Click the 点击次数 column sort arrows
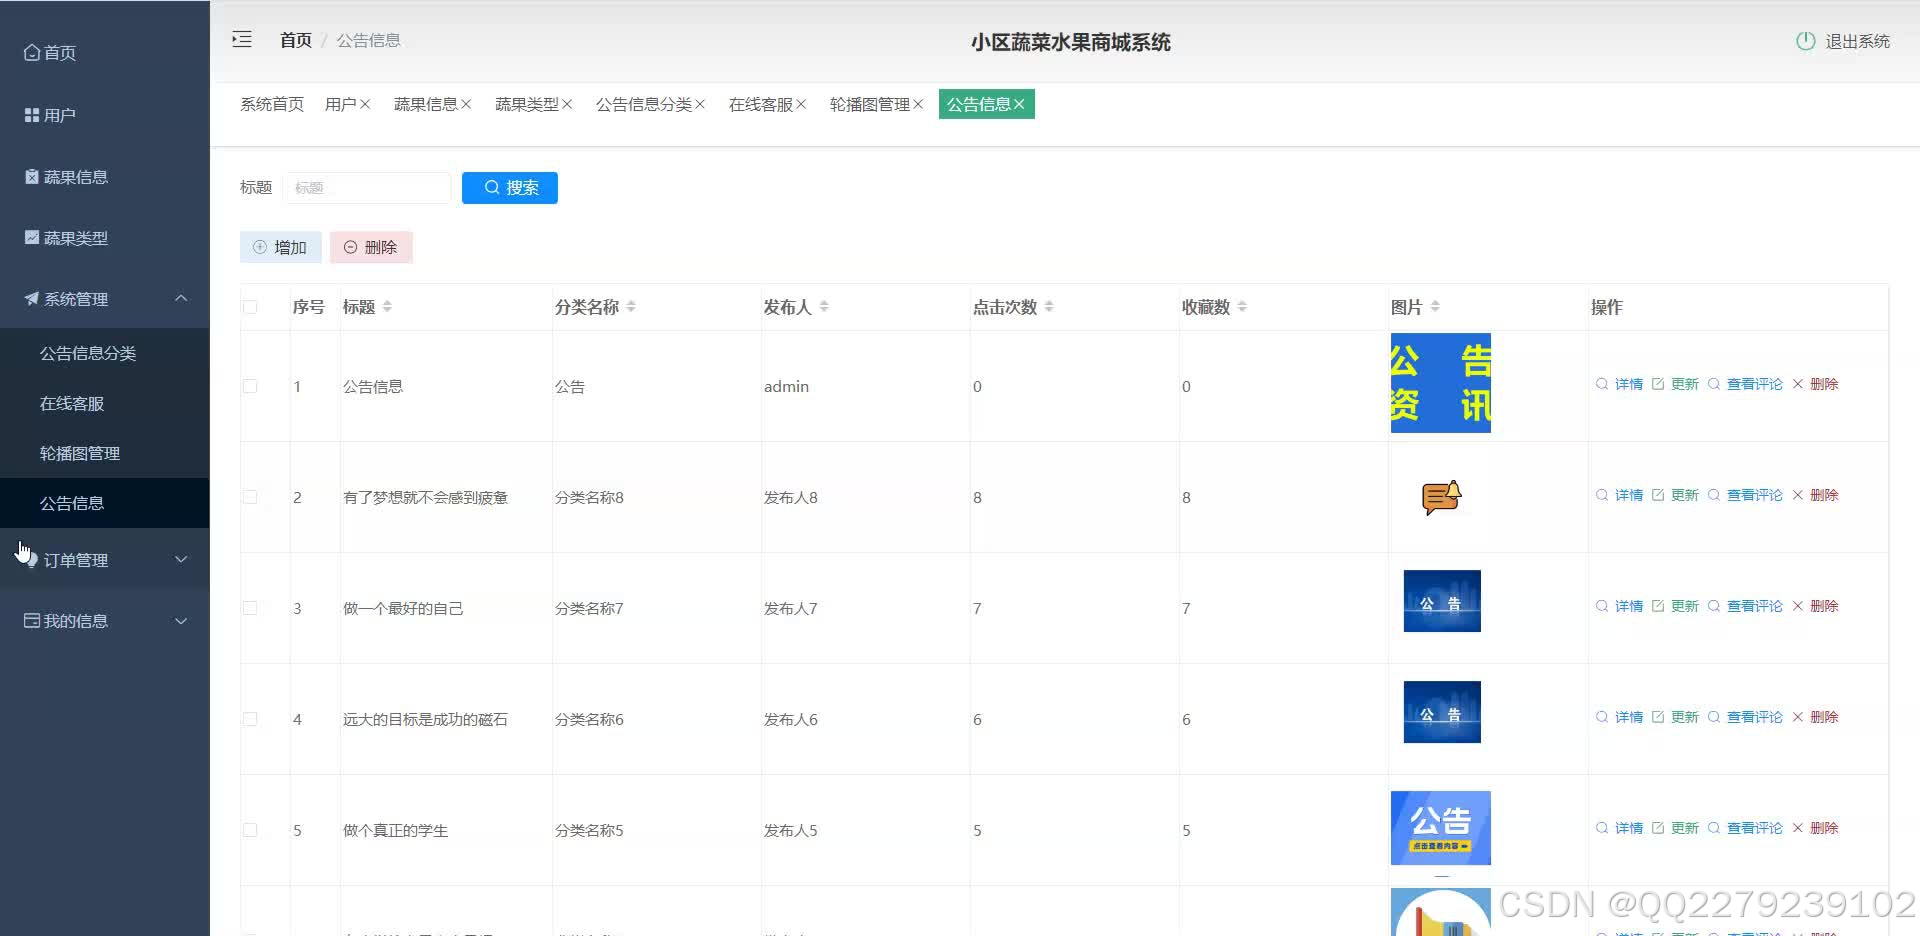 pos(1050,307)
